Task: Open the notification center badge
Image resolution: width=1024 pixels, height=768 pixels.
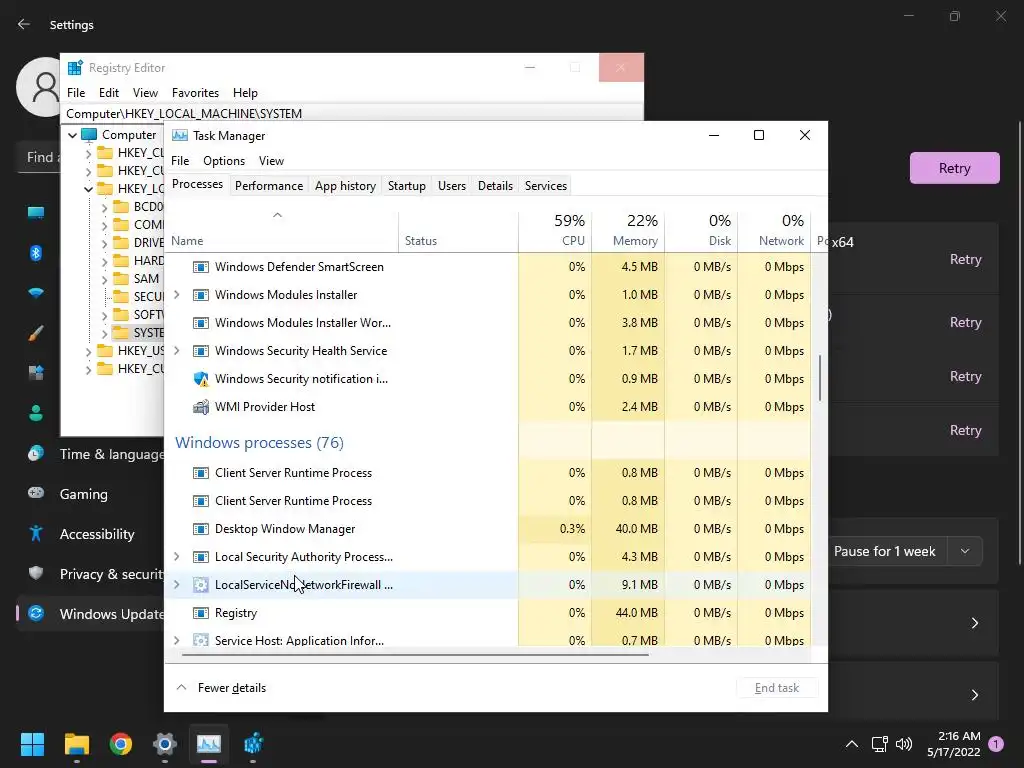Action: [996, 744]
